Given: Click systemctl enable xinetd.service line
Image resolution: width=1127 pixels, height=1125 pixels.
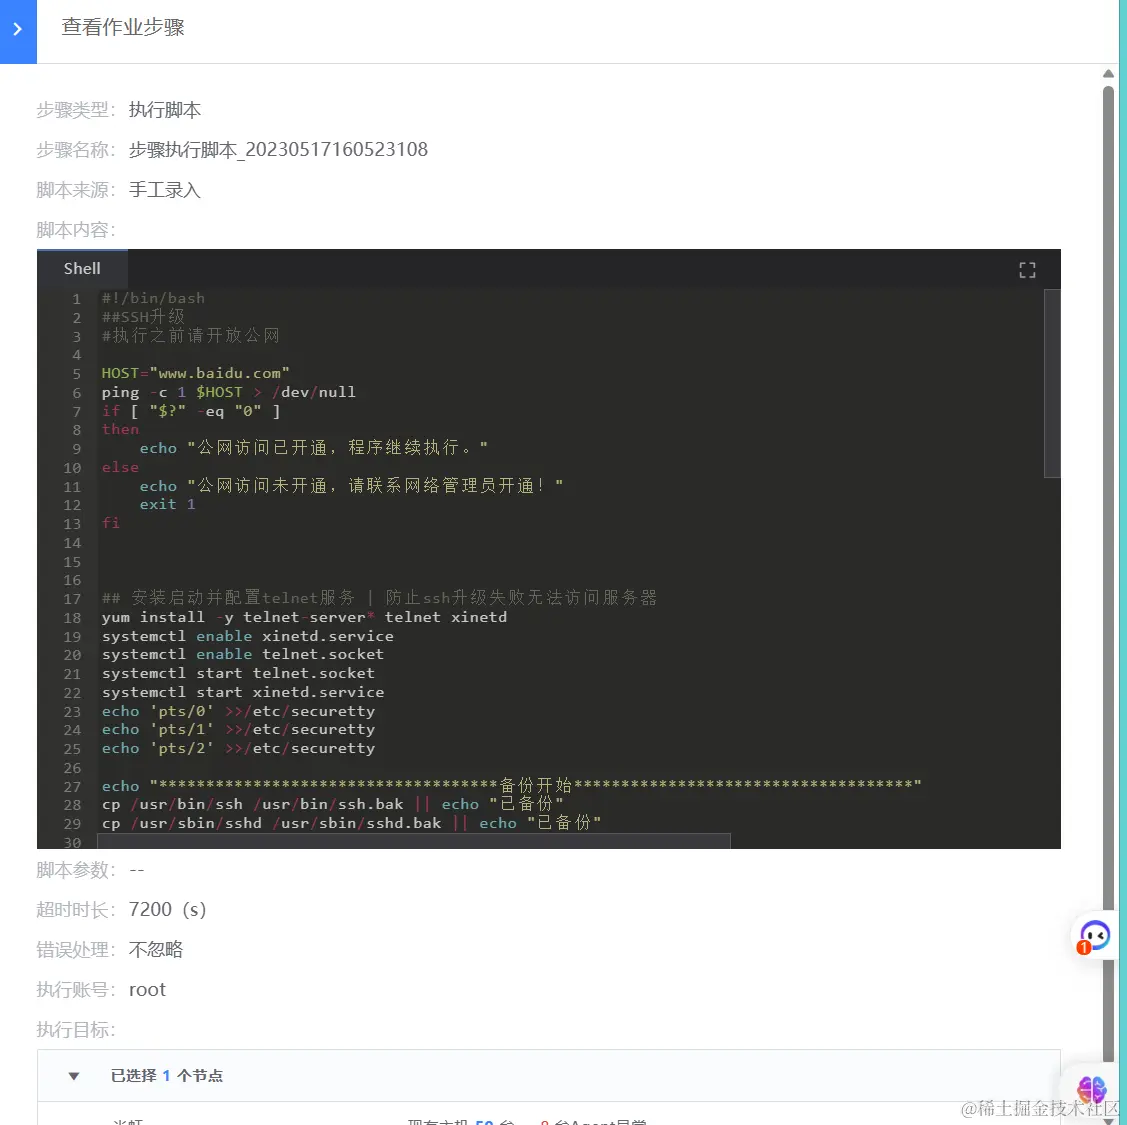Looking at the screenshot, I should [247, 636].
